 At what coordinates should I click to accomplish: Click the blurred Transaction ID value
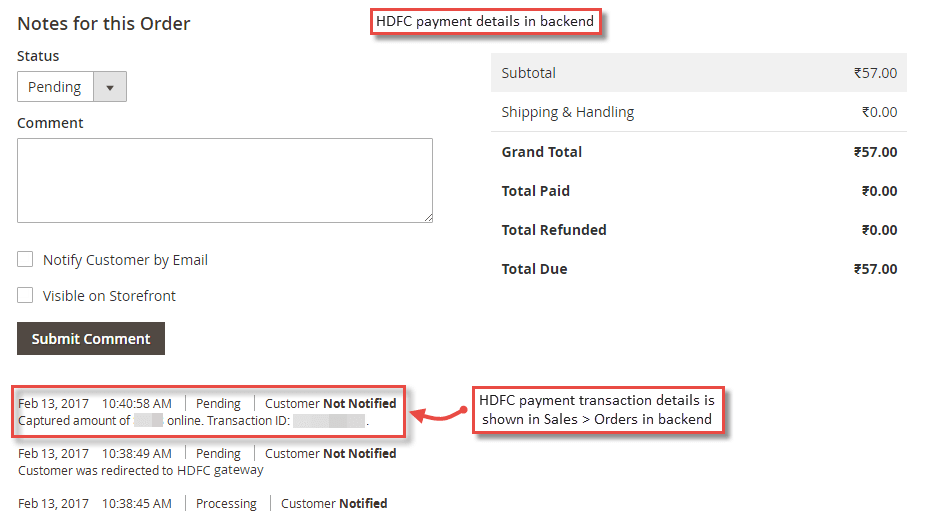pos(329,421)
